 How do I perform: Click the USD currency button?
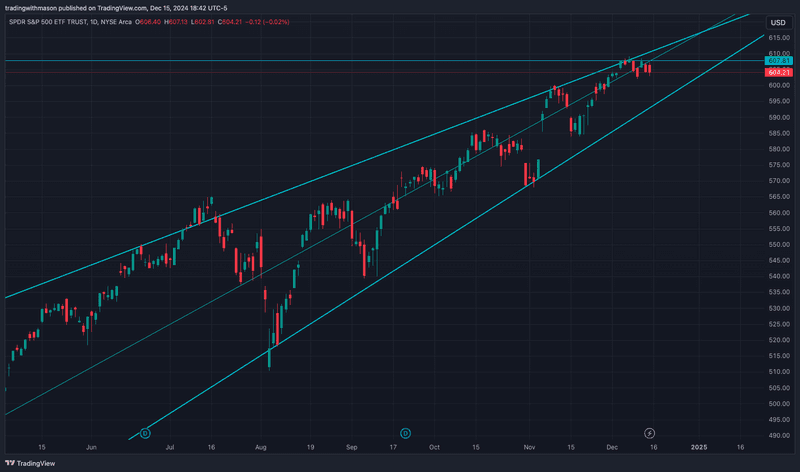point(778,22)
